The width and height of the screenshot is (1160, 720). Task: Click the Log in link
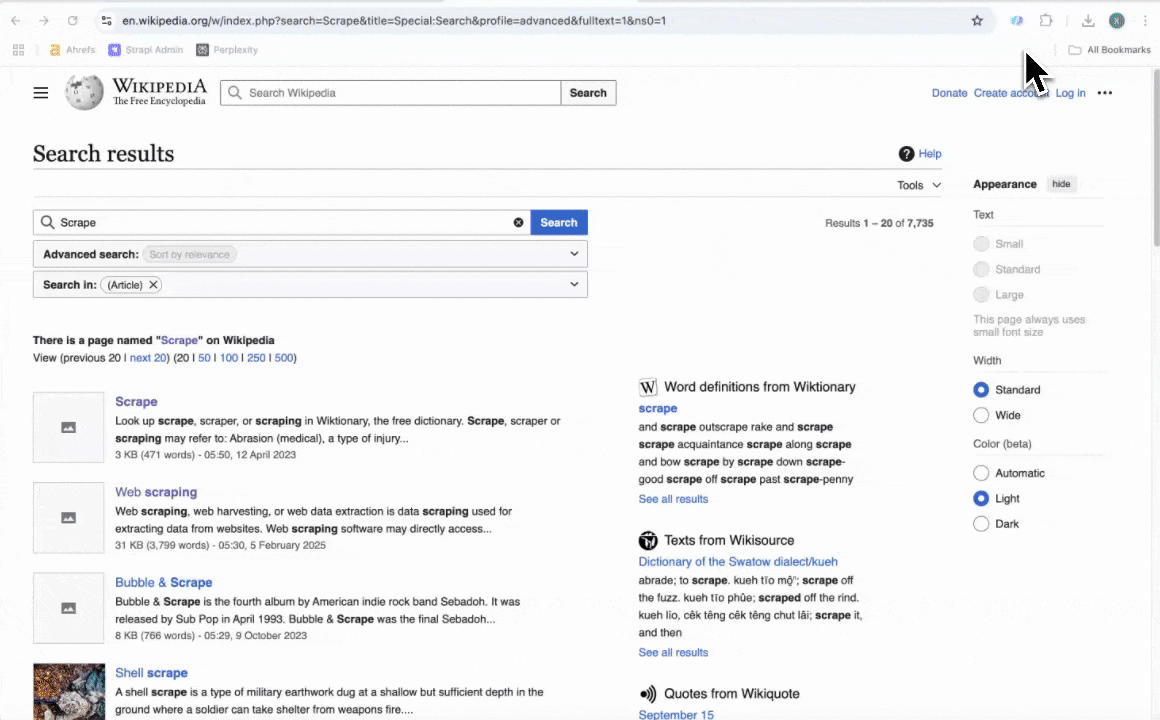[x=1070, y=92]
